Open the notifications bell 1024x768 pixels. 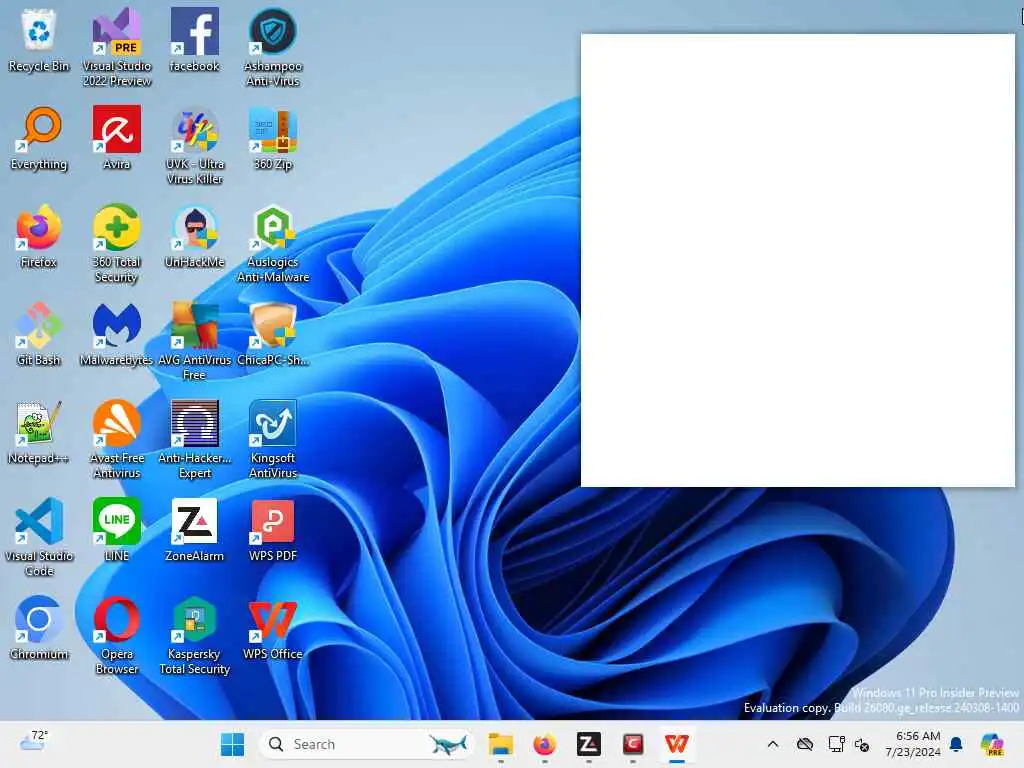click(957, 744)
